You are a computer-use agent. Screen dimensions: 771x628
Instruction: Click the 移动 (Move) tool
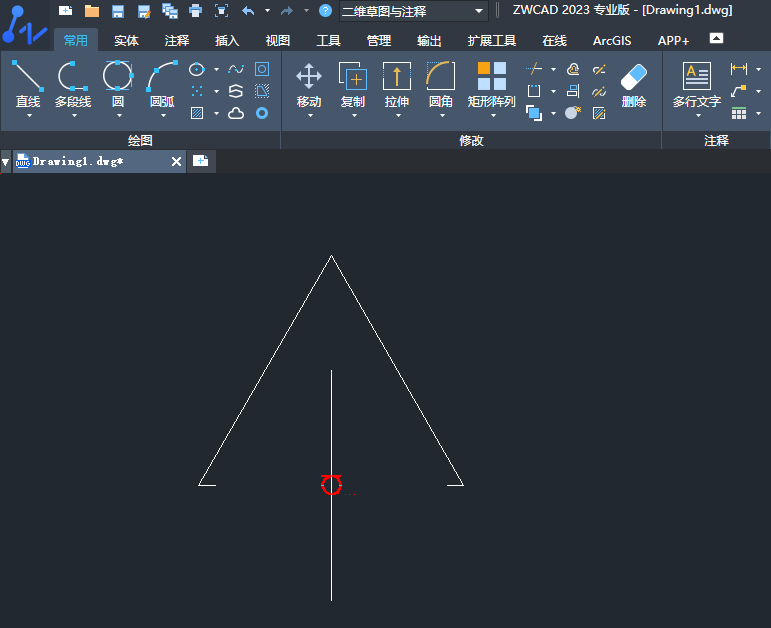pyautogui.click(x=309, y=85)
